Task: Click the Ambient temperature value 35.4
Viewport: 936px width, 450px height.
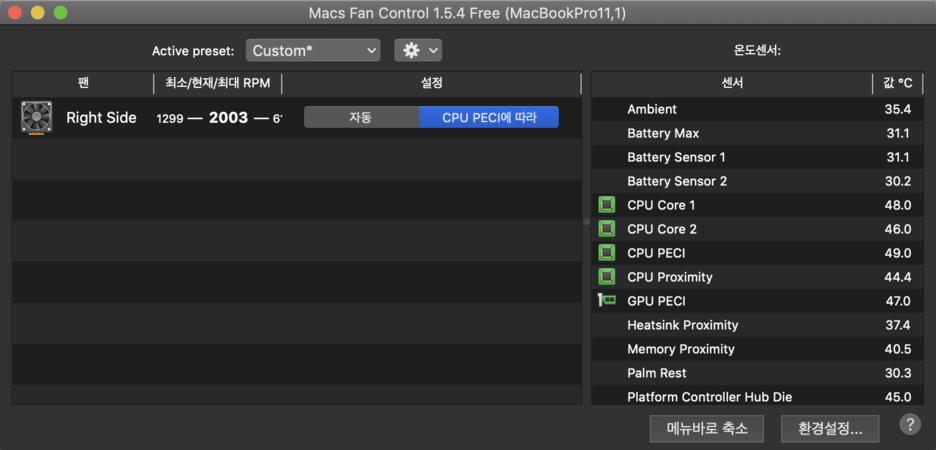Action: coord(898,109)
